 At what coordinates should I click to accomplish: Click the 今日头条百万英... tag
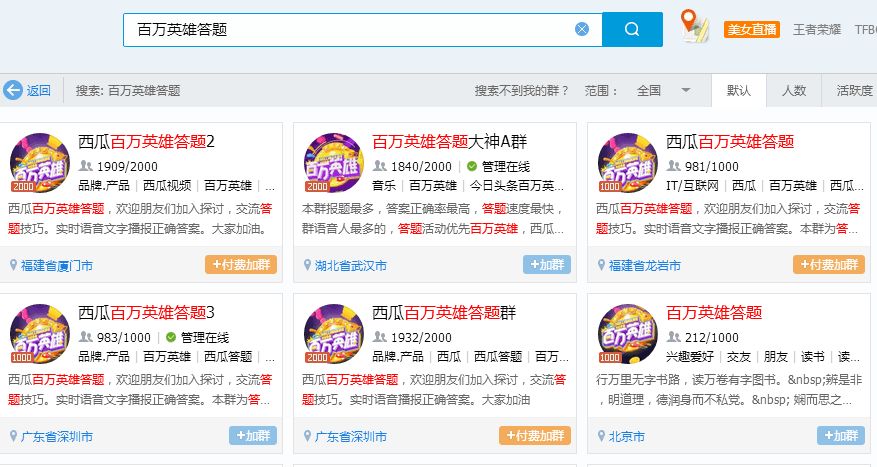click(x=517, y=186)
